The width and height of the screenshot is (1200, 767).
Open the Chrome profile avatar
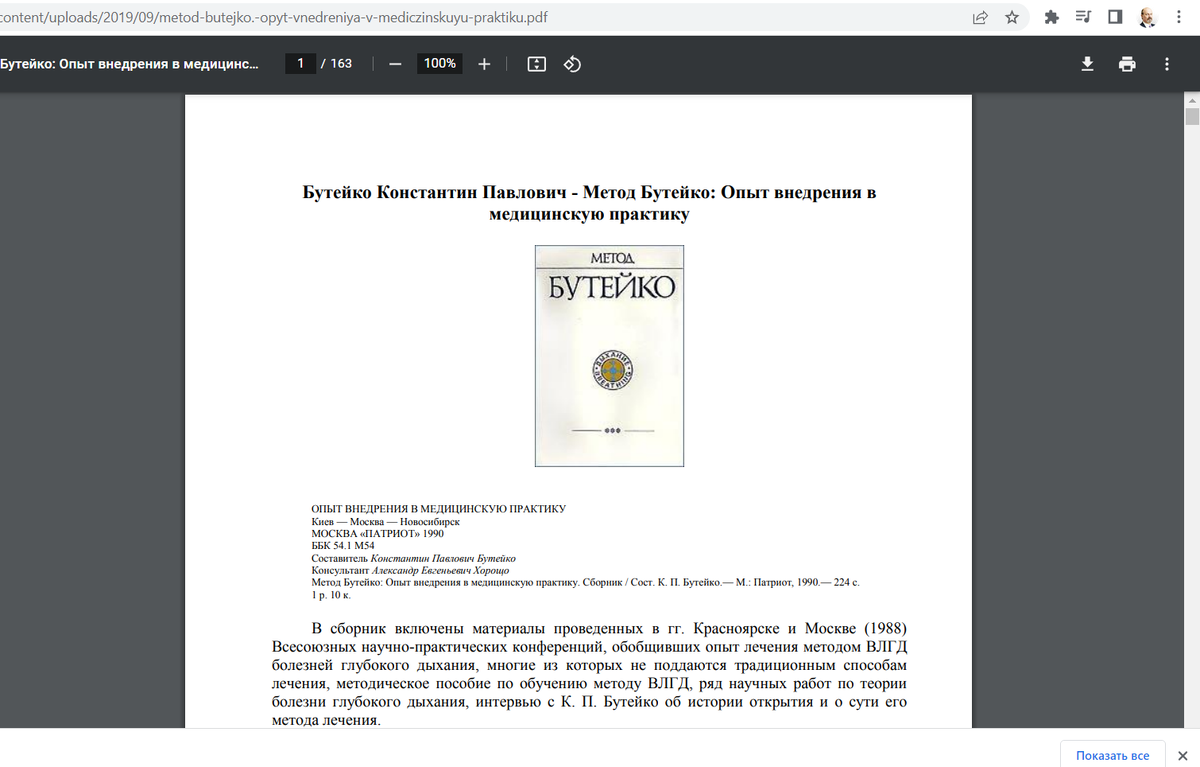click(x=1147, y=17)
